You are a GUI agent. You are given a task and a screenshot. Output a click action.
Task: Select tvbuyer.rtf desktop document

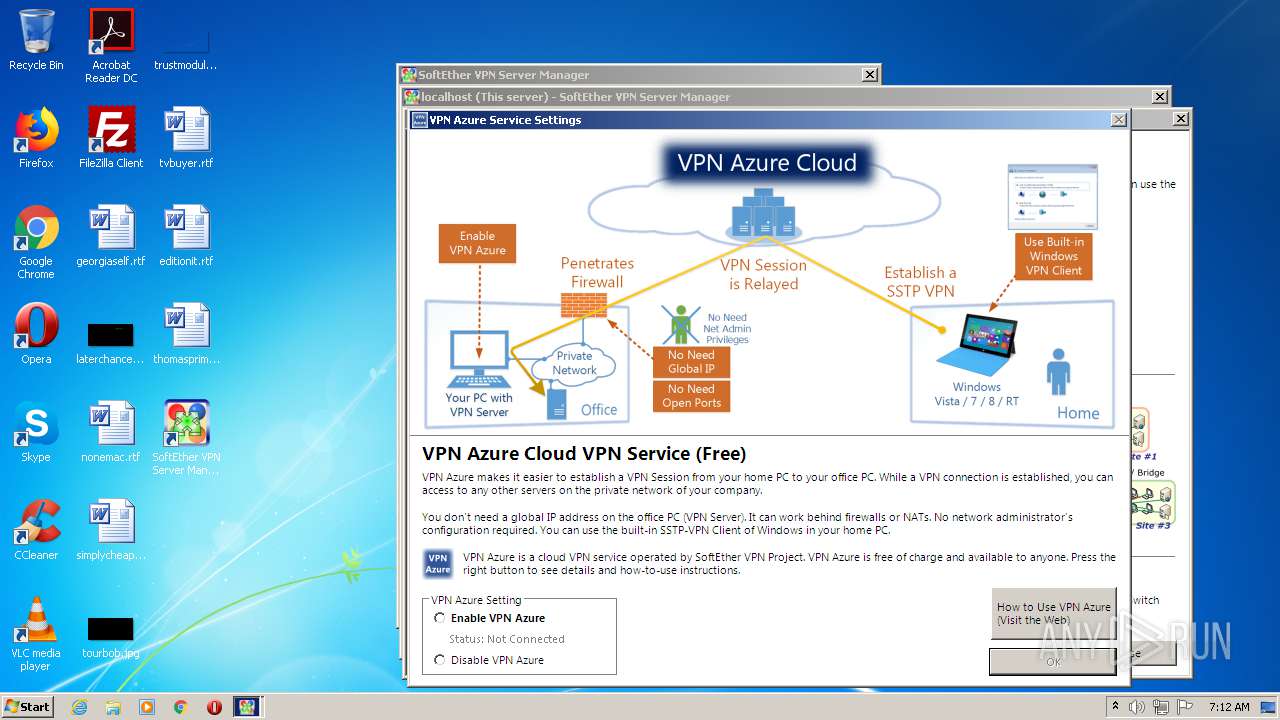click(186, 138)
